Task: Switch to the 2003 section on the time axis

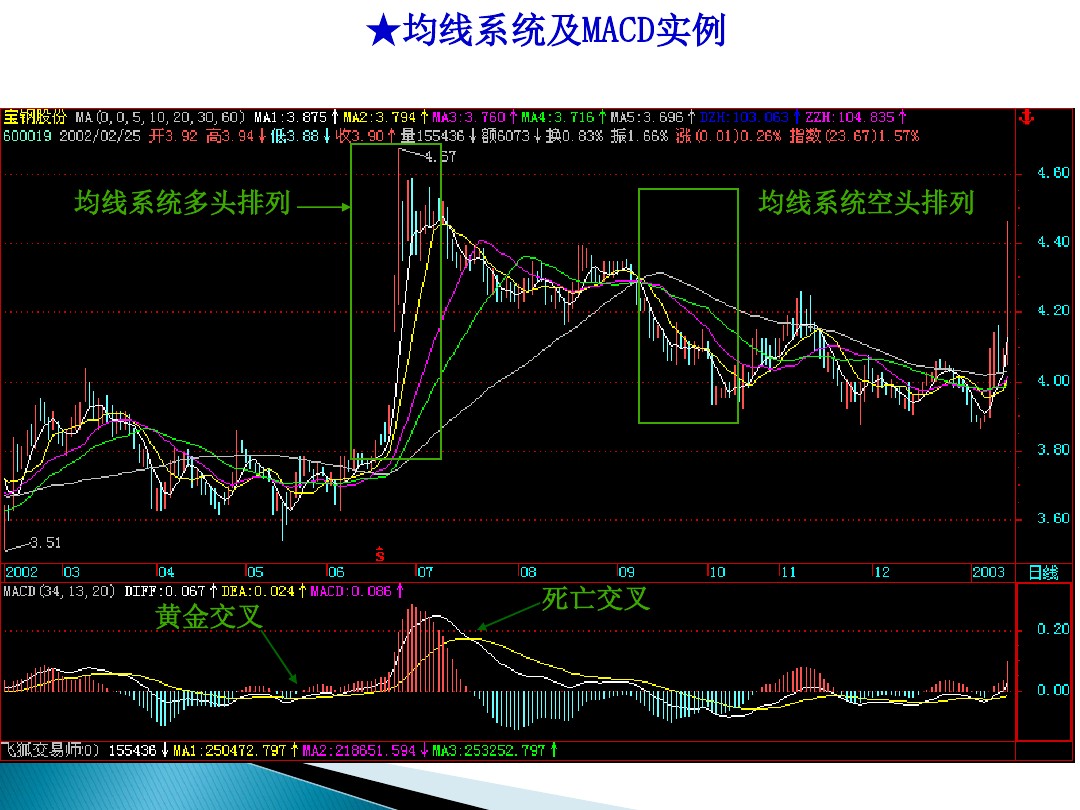Action: click(x=990, y=570)
